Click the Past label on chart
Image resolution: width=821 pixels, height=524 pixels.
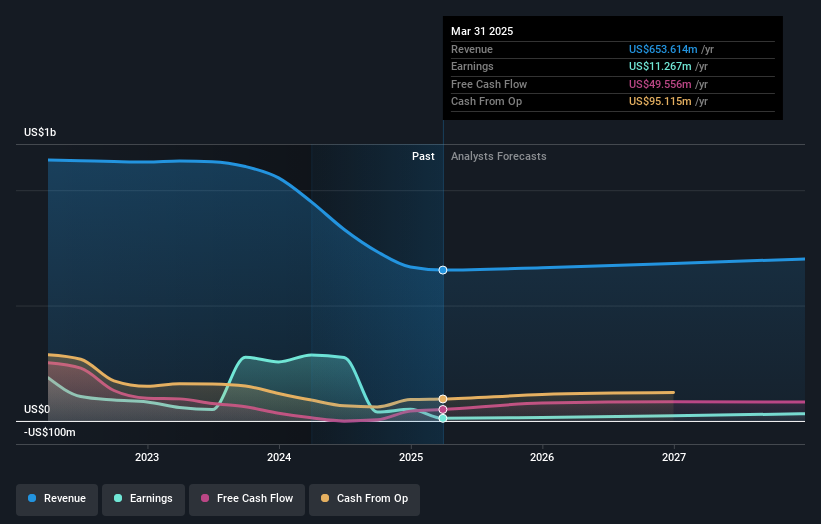pos(423,157)
